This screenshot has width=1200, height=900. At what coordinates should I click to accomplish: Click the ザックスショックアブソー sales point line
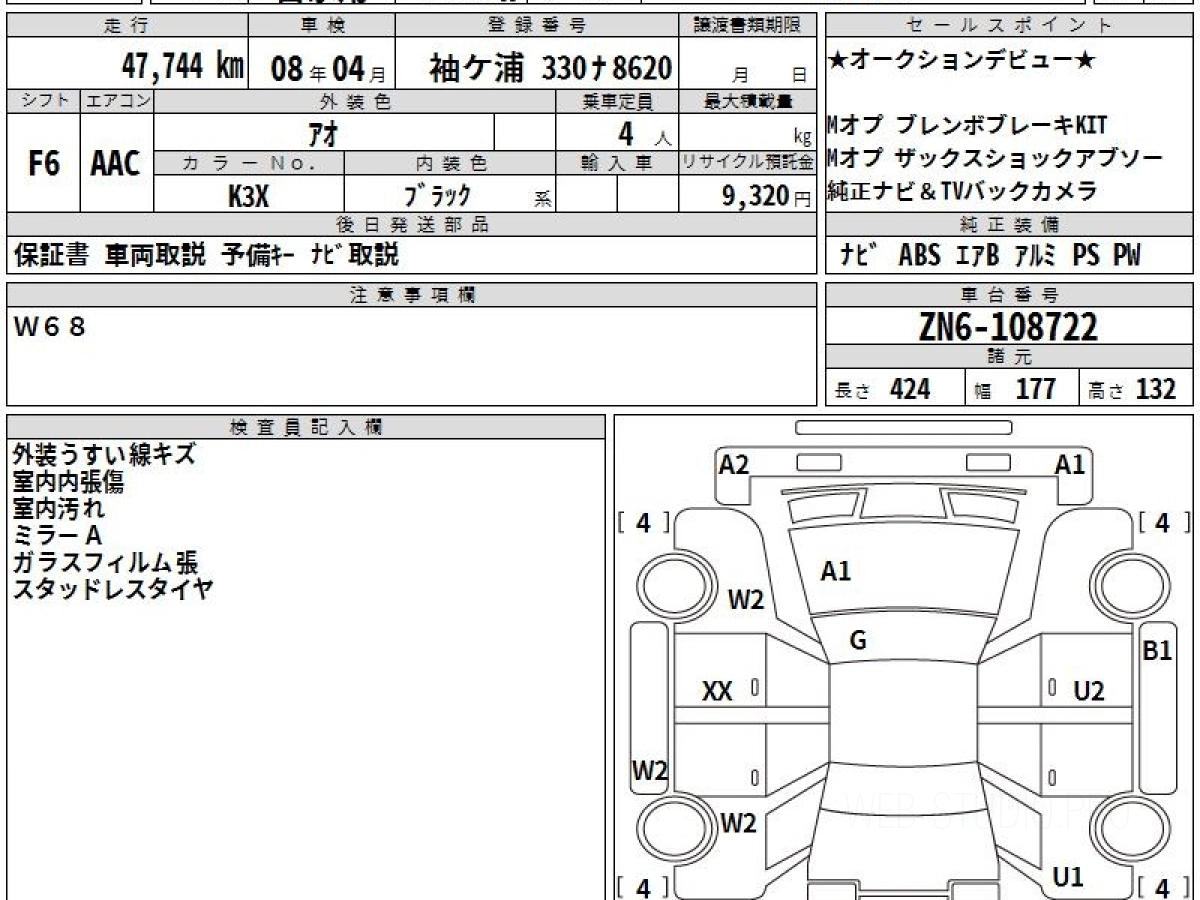click(995, 158)
